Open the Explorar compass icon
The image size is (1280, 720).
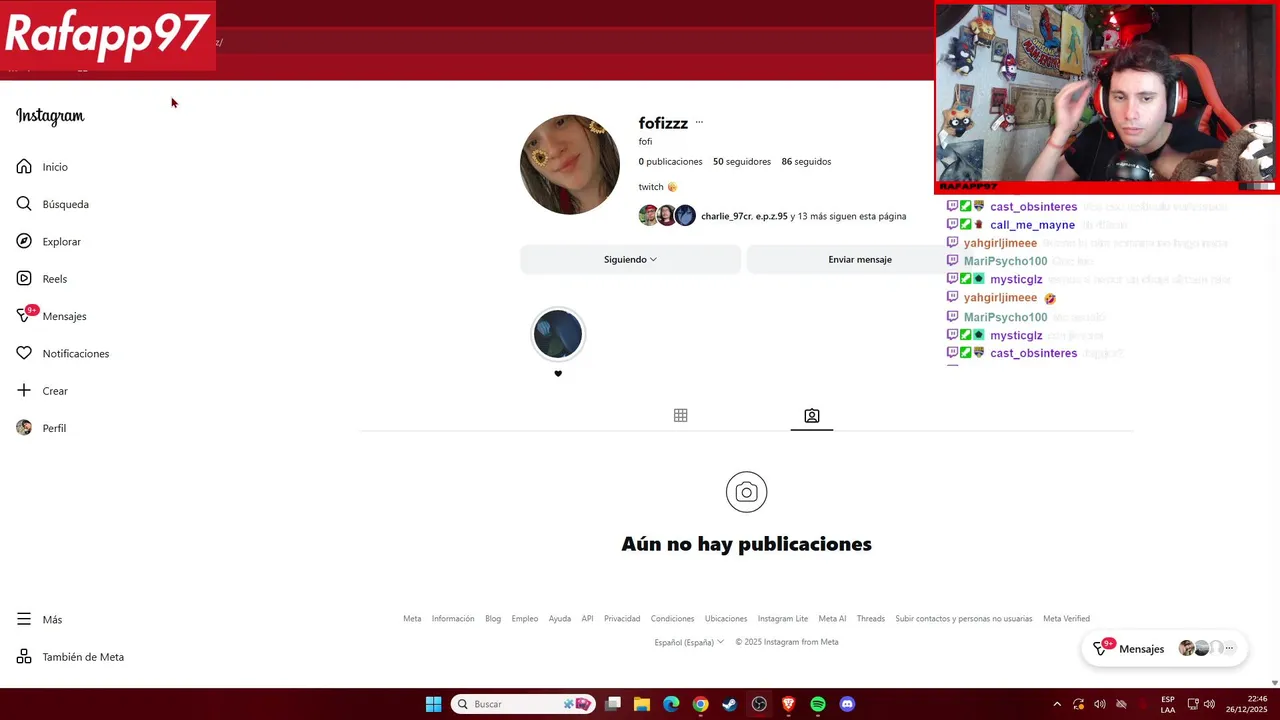pos(24,241)
